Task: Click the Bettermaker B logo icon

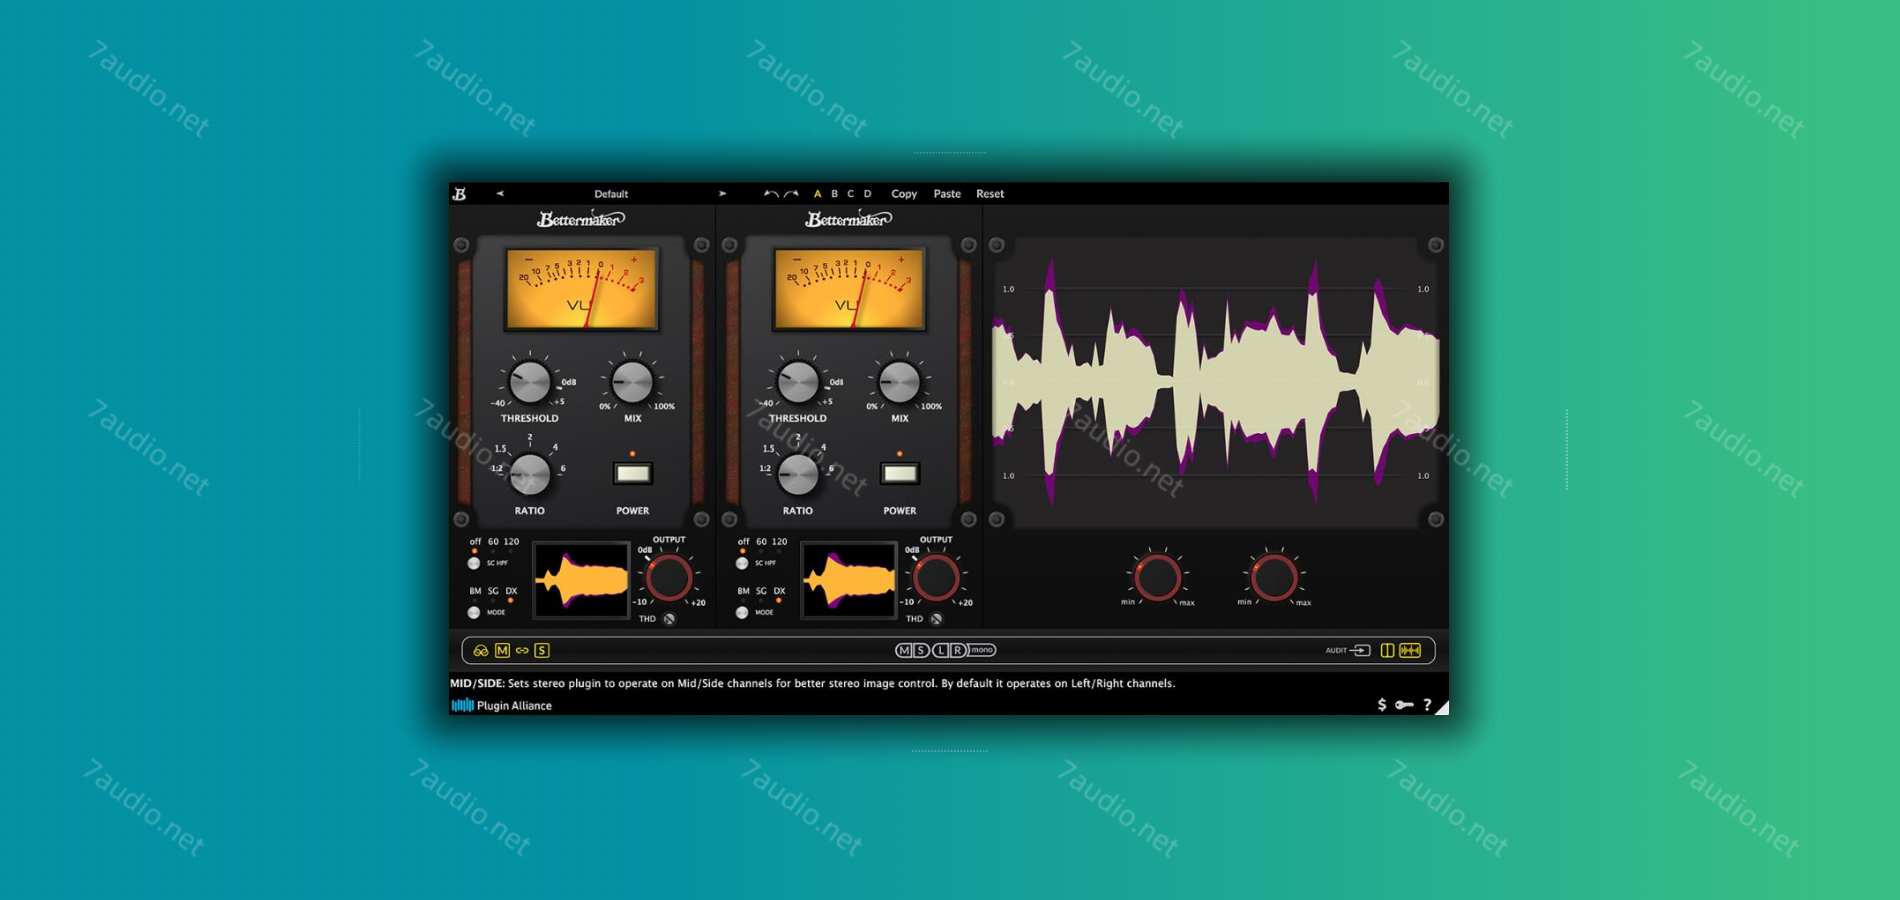Action: coord(459,194)
